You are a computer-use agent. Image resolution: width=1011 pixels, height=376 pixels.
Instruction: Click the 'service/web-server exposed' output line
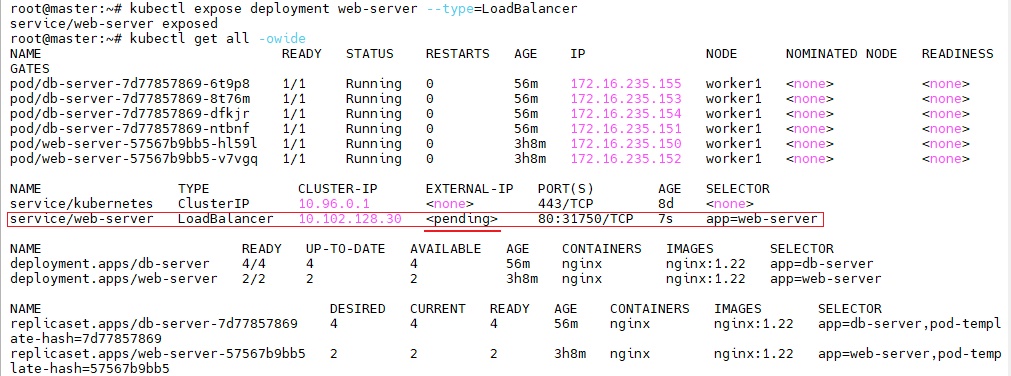pos(114,24)
